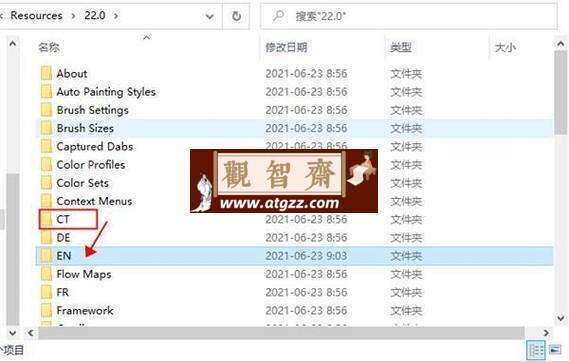Click the Framework row modified date
The height and width of the screenshot is (362, 569).
coord(306,310)
